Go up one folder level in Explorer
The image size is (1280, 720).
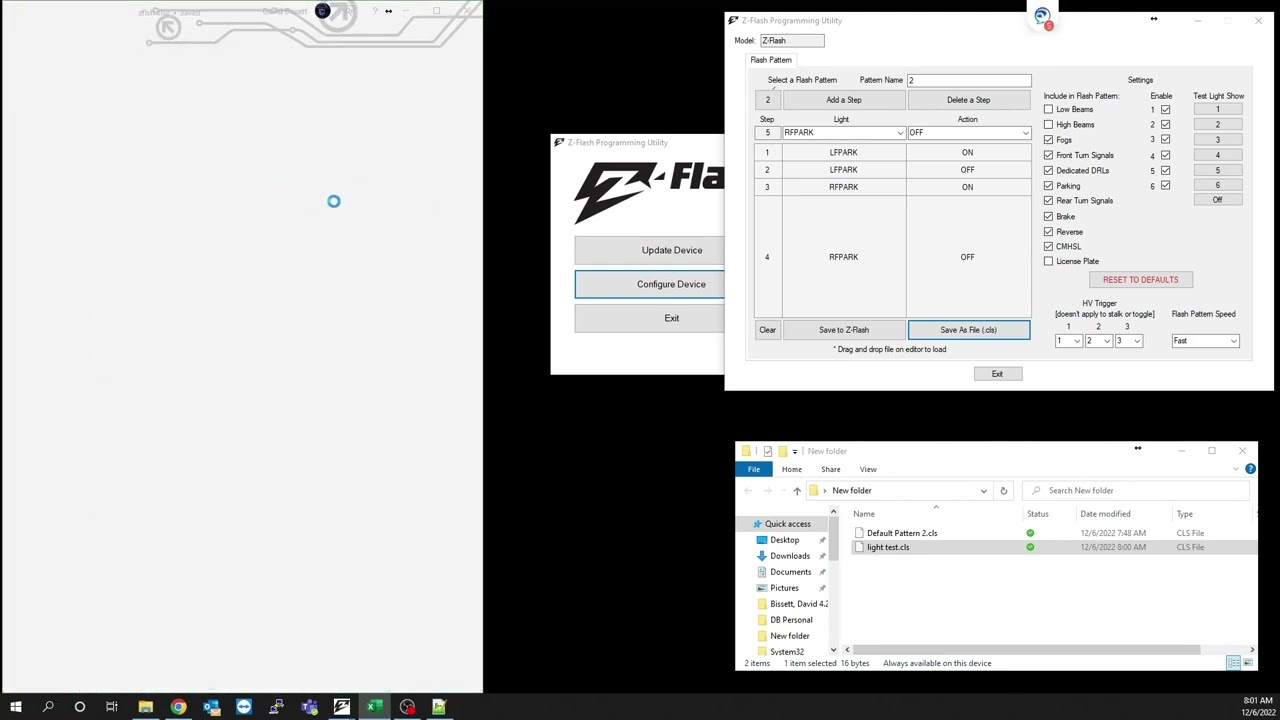click(x=797, y=491)
